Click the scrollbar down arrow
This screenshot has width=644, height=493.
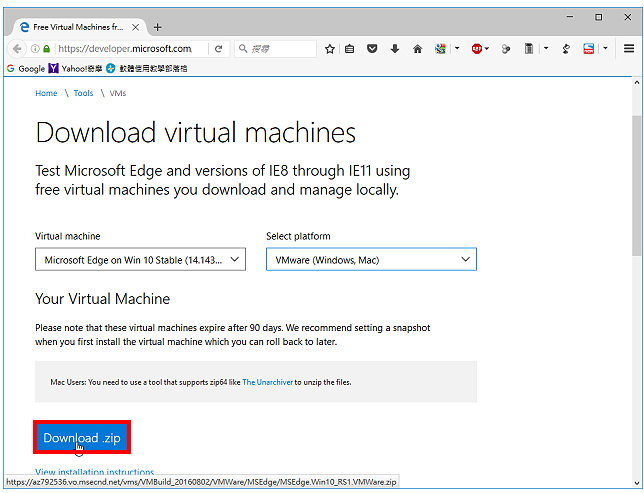click(x=636, y=483)
